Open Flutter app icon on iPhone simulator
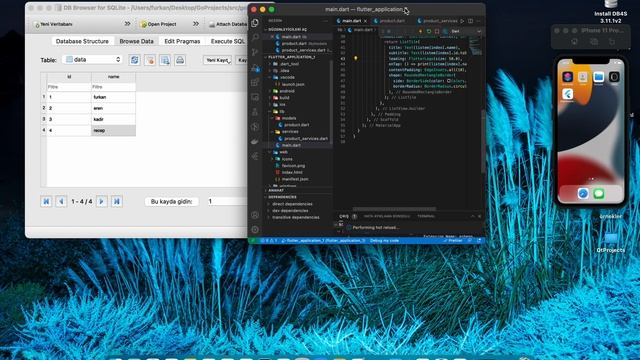 click(567, 95)
